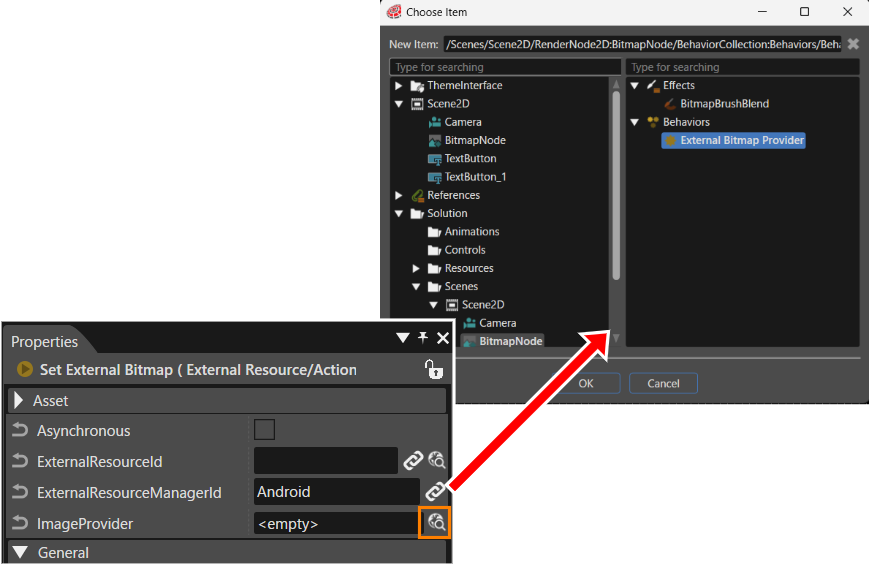Screen dimensions: 869x565
Task: Open the Properties panel dropdown menu arrow
Action: (403, 338)
